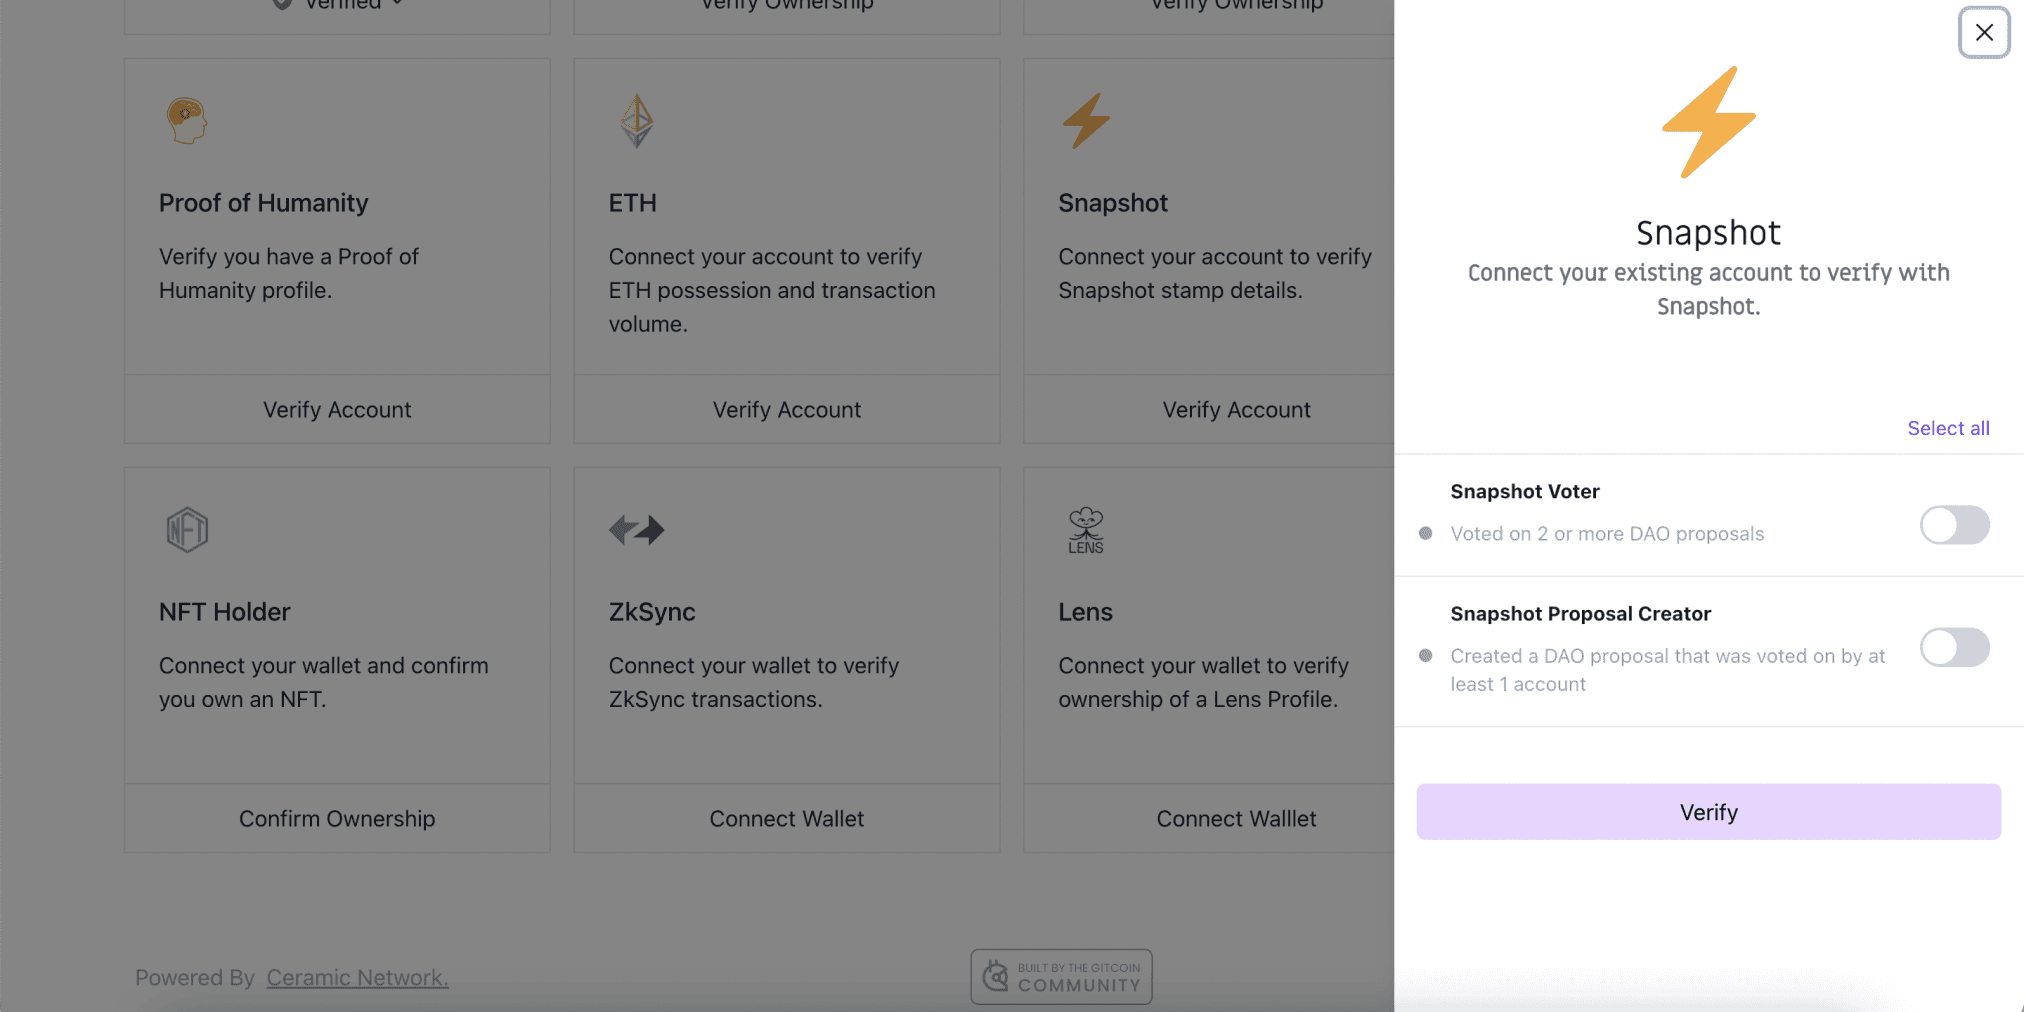Click Verify Account under ETH

(x=787, y=410)
